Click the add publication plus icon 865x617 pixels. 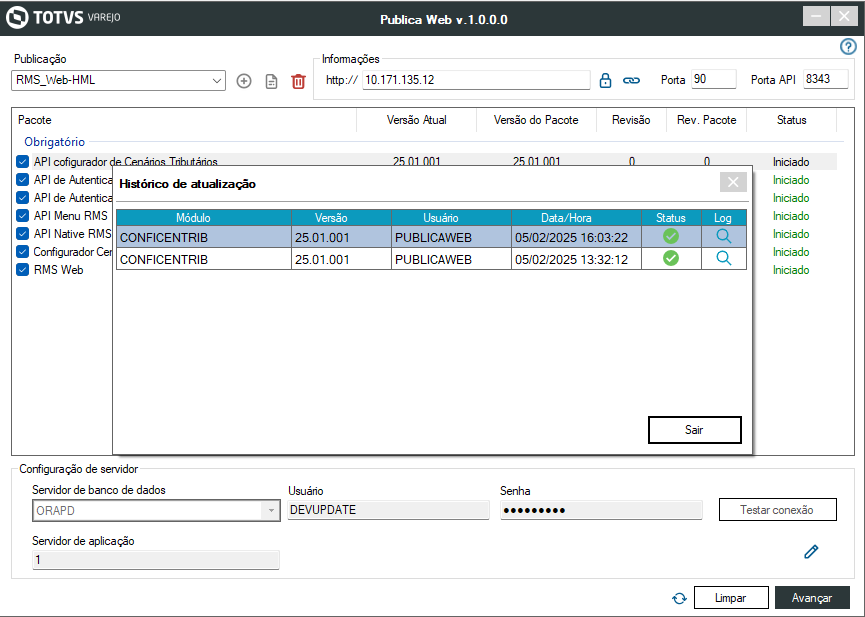pos(244,81)
